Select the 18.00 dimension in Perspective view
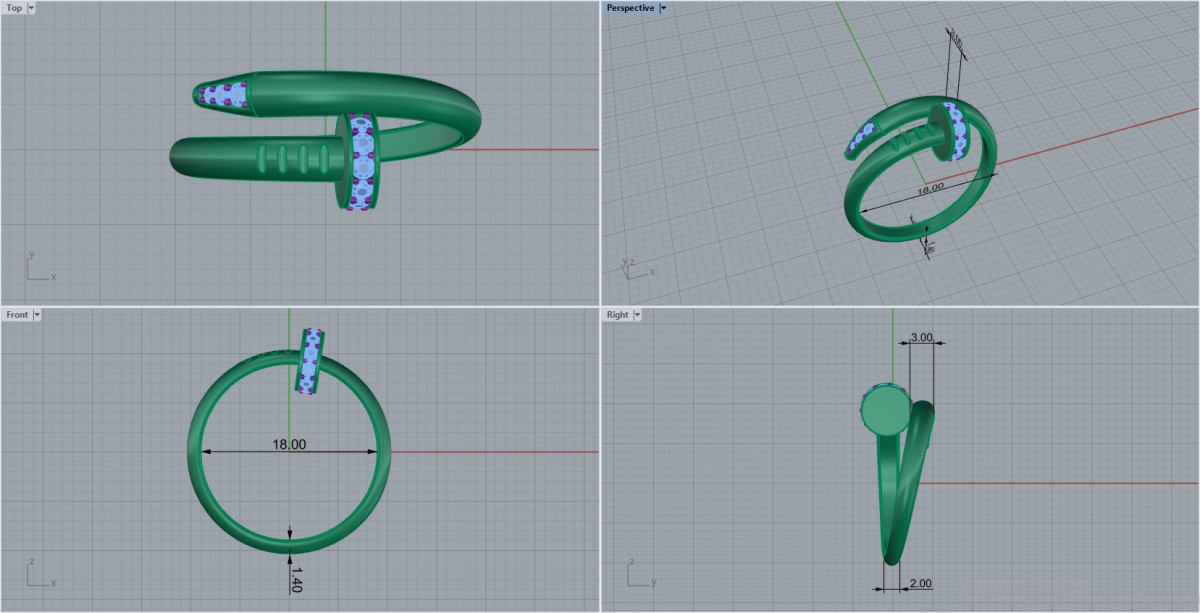The height and width of the screenshot is (613, 1200). 931,187
